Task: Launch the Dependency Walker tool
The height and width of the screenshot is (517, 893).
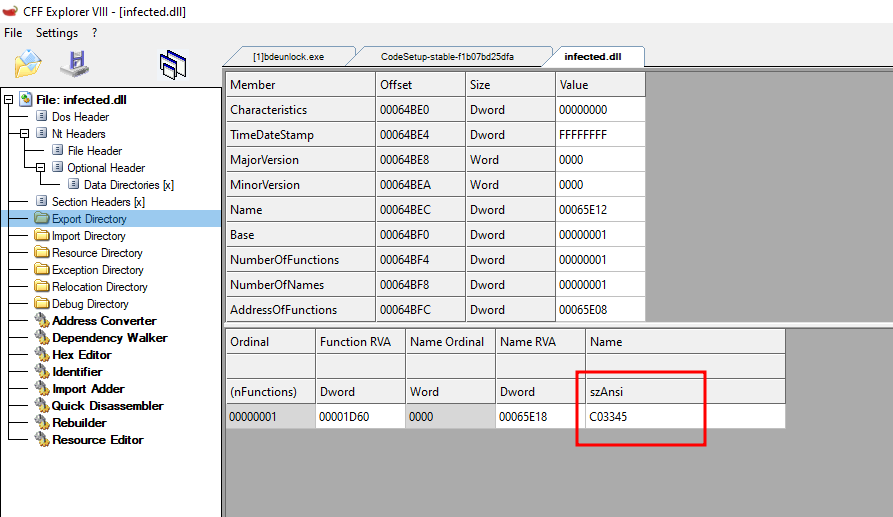Action: click(110, 338)
